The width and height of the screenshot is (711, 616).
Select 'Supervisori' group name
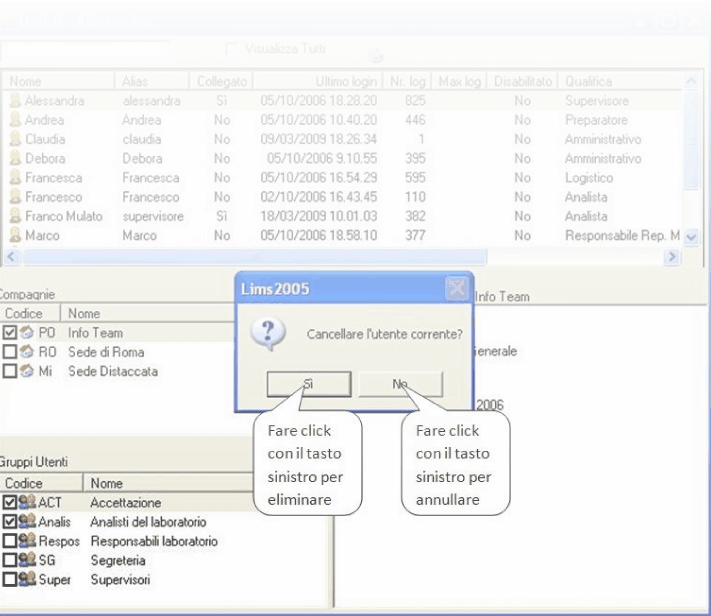(120, 580)
